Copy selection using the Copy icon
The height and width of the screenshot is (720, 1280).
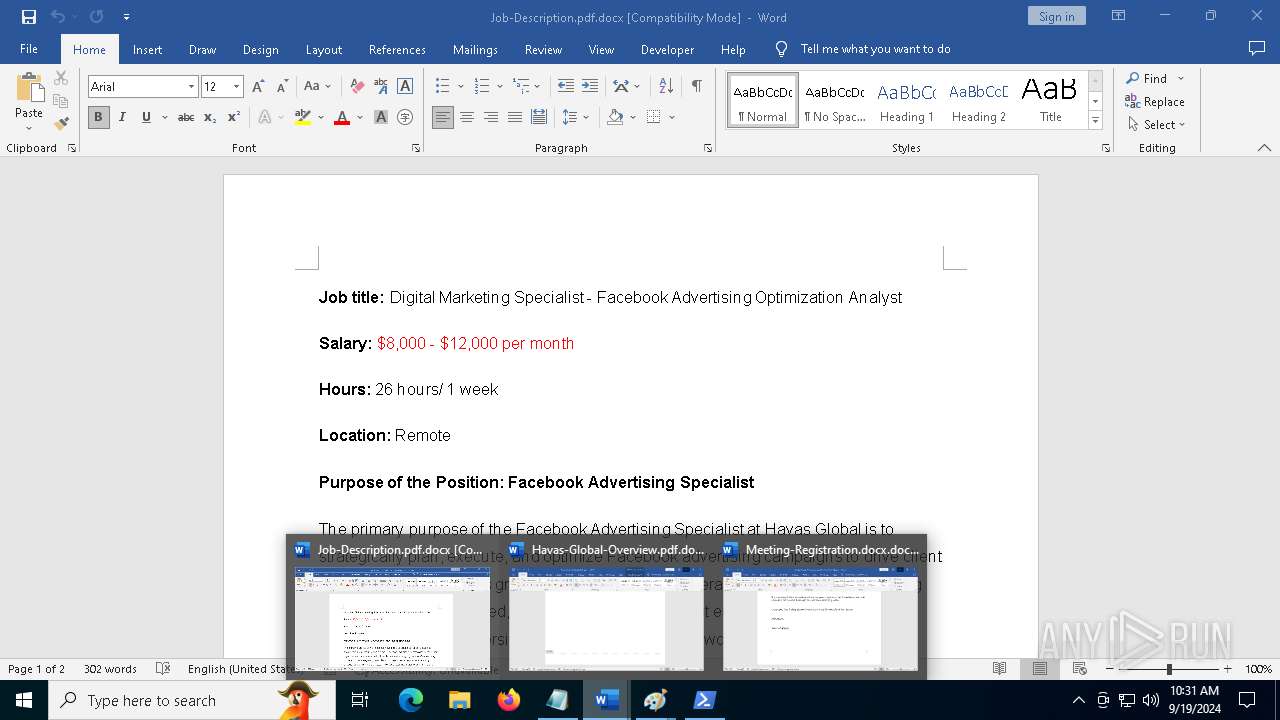pos(61,101)
